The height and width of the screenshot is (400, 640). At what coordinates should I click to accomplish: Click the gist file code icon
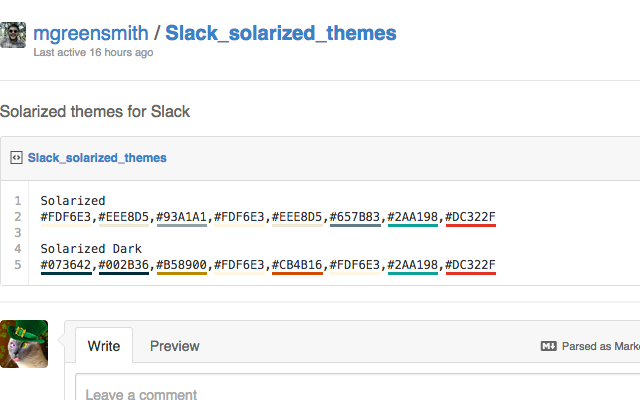[x=16, y=158]
